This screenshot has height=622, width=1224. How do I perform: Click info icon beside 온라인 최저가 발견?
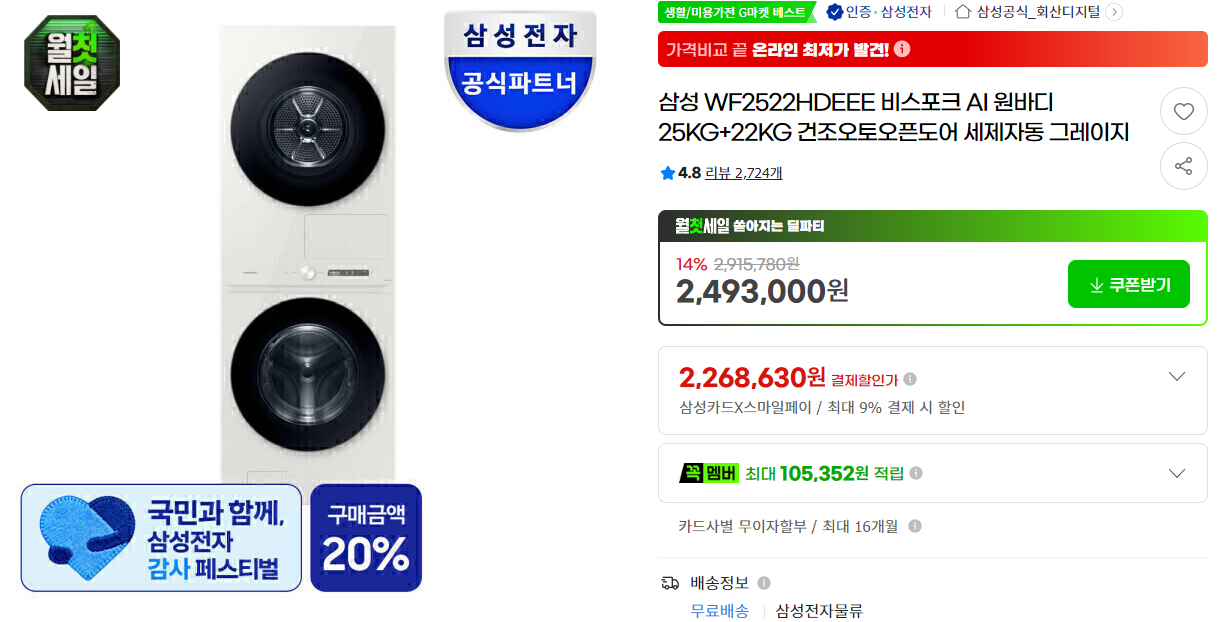[902, 49]
